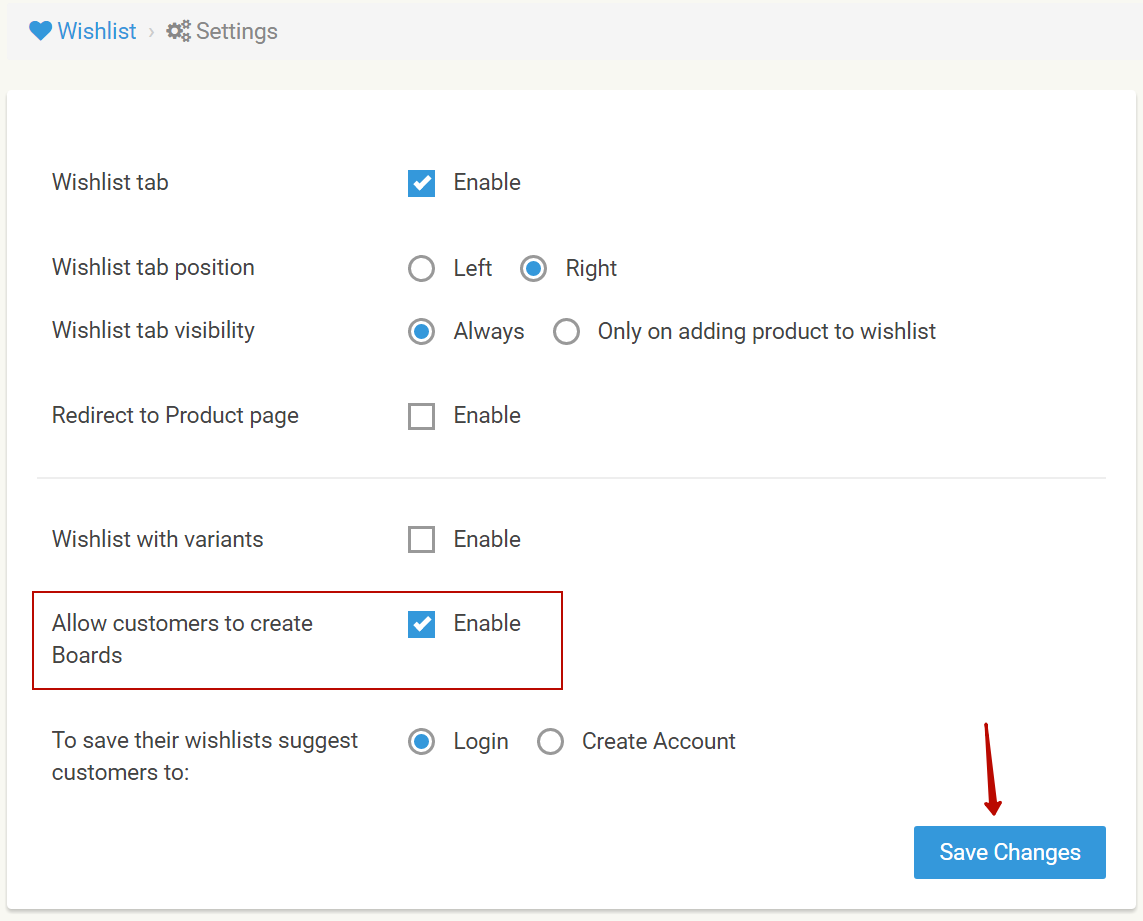
Task: Choose Only on adding product to wishlist
Action: point(566,331)
